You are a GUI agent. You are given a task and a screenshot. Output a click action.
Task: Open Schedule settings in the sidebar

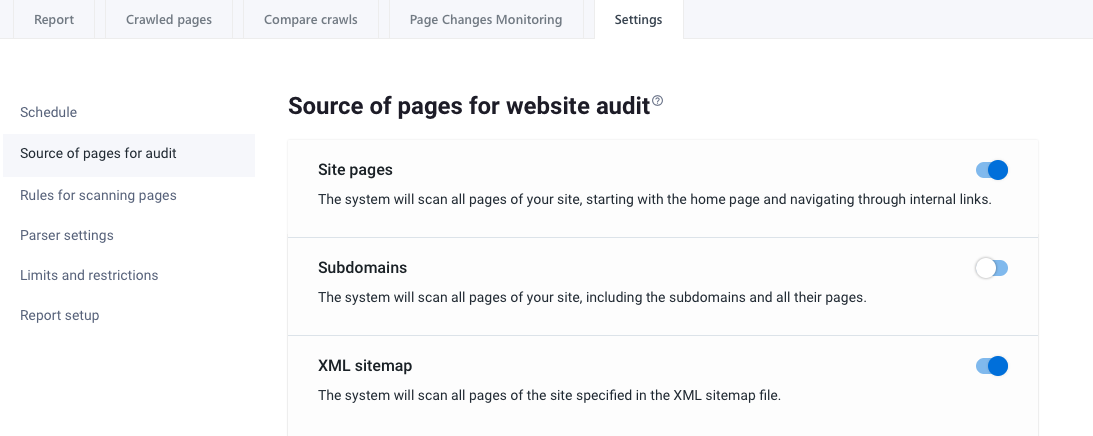click(48, 112)
